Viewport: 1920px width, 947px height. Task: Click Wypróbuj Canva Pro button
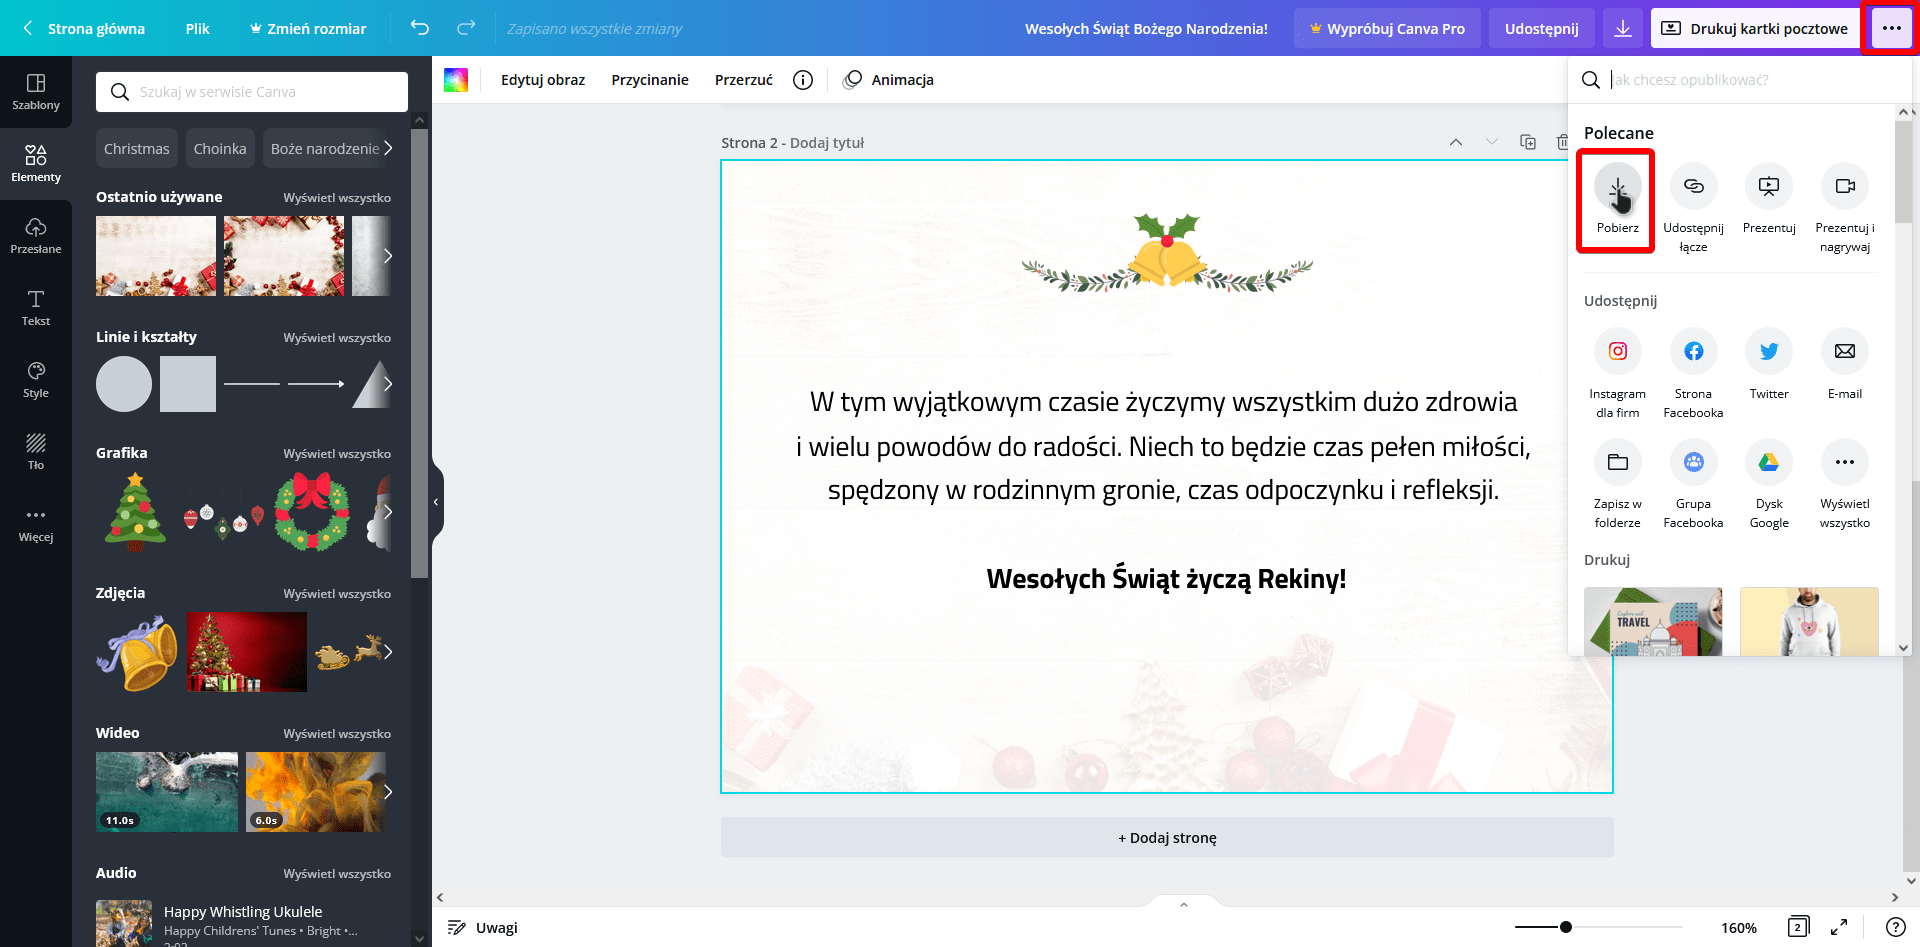click(x=1387, y=28)
